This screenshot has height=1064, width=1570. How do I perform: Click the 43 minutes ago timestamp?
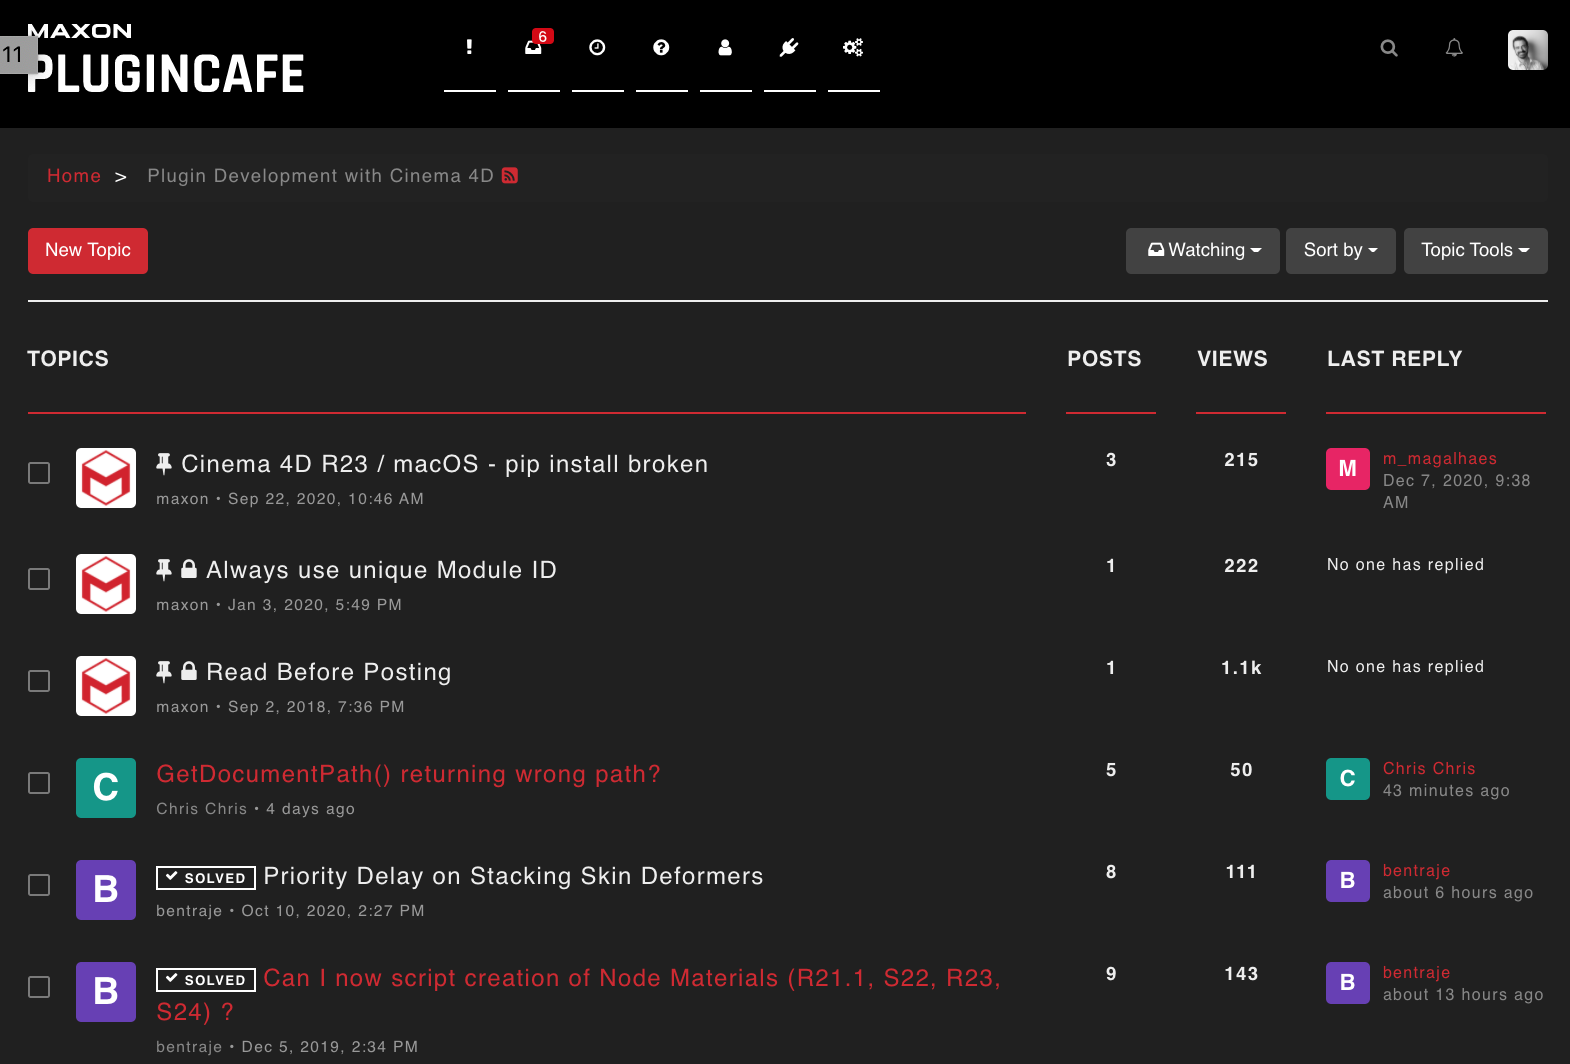click(x=1446, y=791)
